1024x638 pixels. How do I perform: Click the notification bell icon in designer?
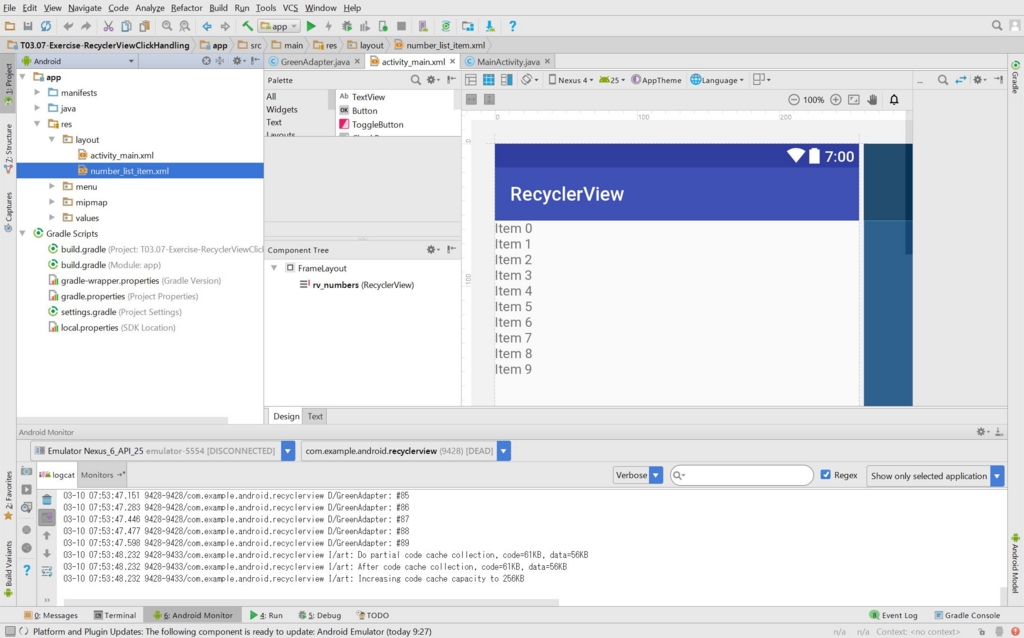(x=894, y=100)
